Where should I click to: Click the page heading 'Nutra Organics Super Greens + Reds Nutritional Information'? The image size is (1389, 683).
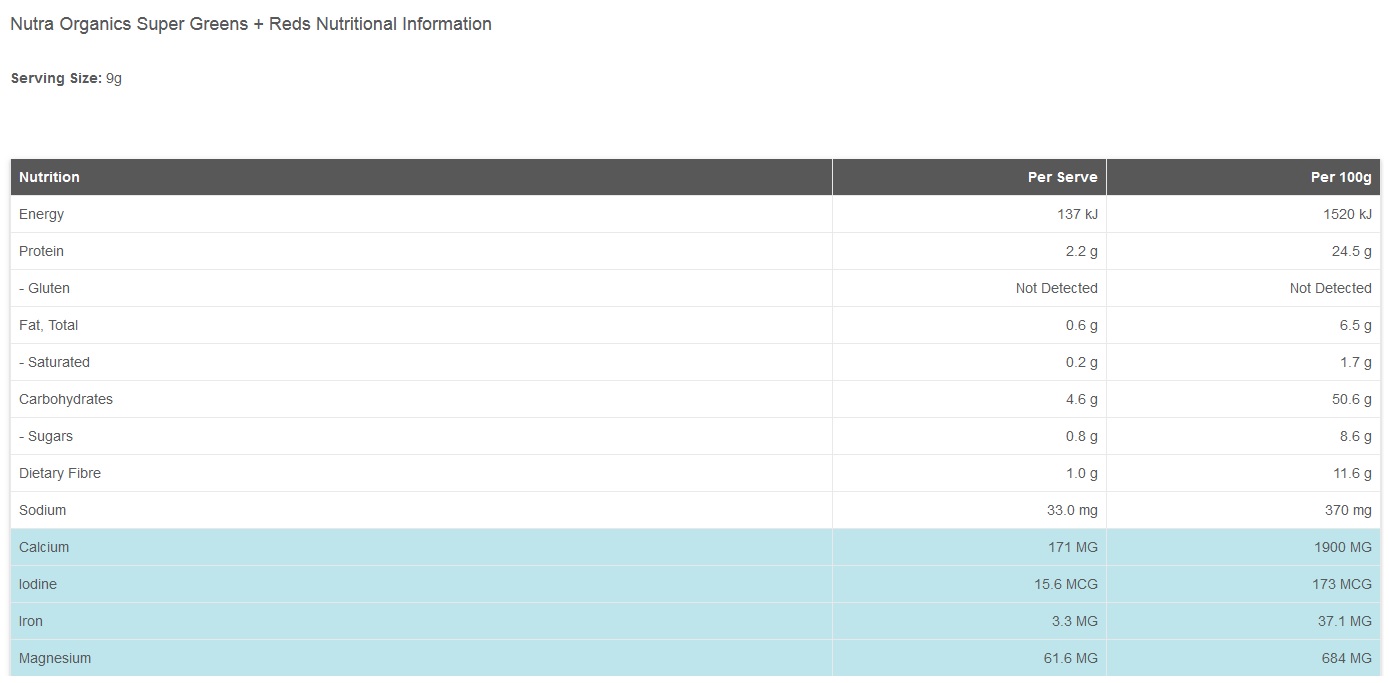pos(251,24)
